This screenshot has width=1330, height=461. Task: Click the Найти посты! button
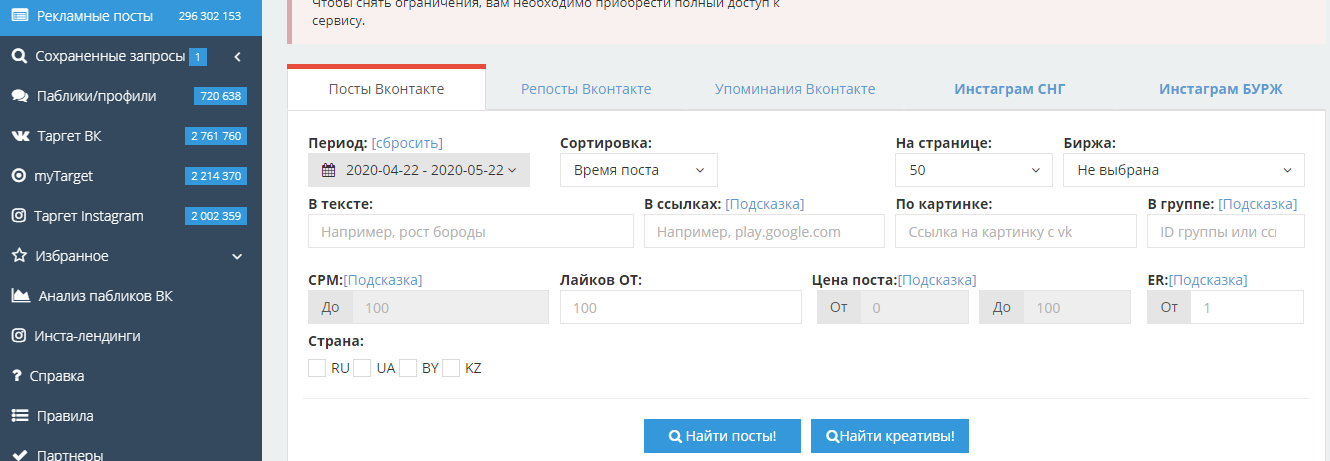tap(723, 437)
